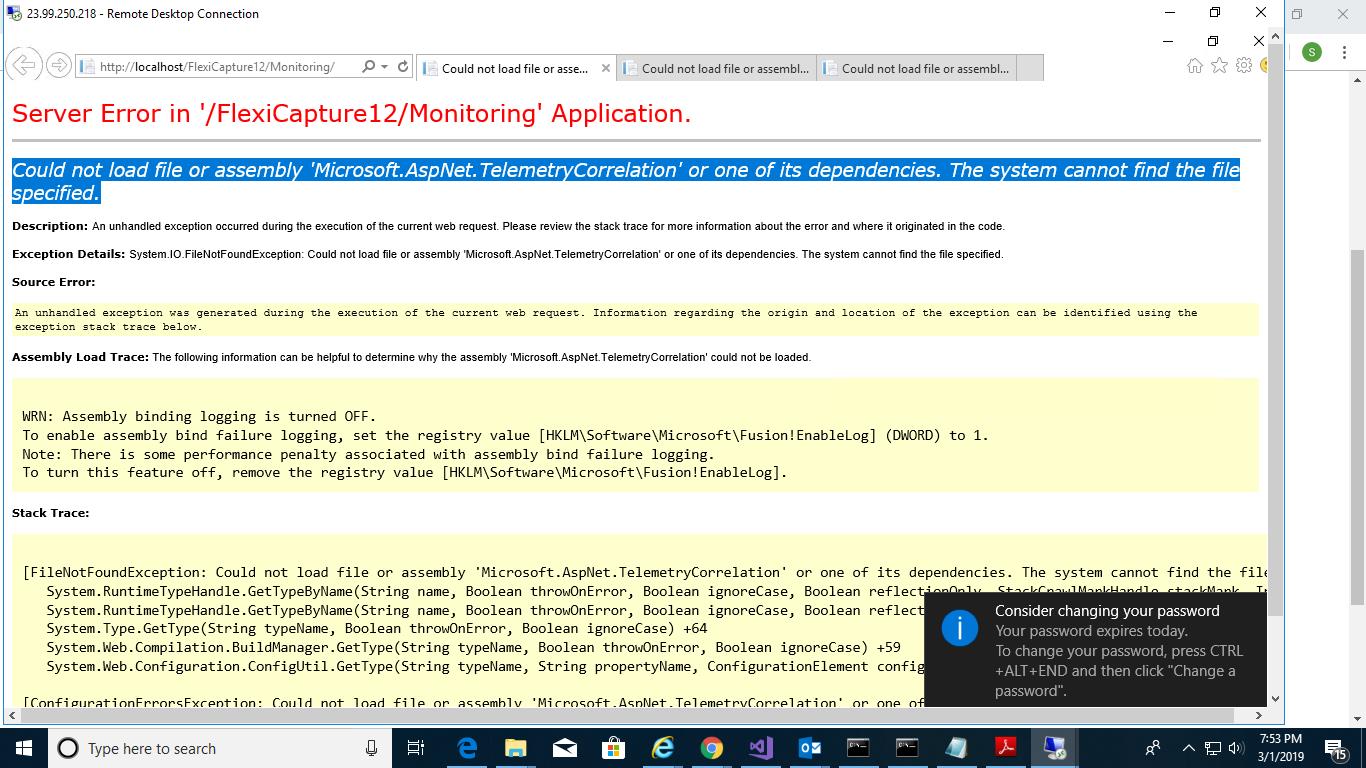Screen dimensions: 1366x768
Task: Show hidden tray icons chevron
Action: pos(1189,748)
